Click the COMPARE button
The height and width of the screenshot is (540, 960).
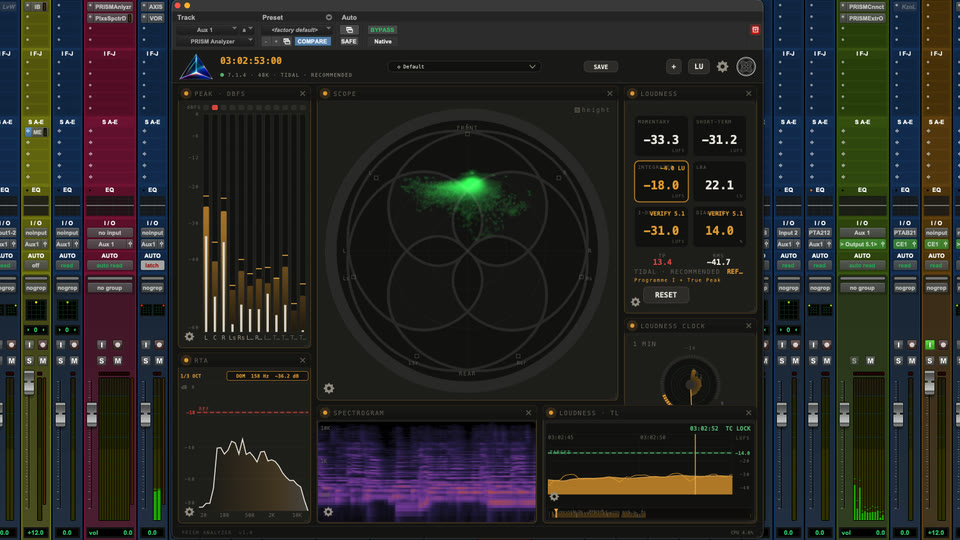point(312,41)
